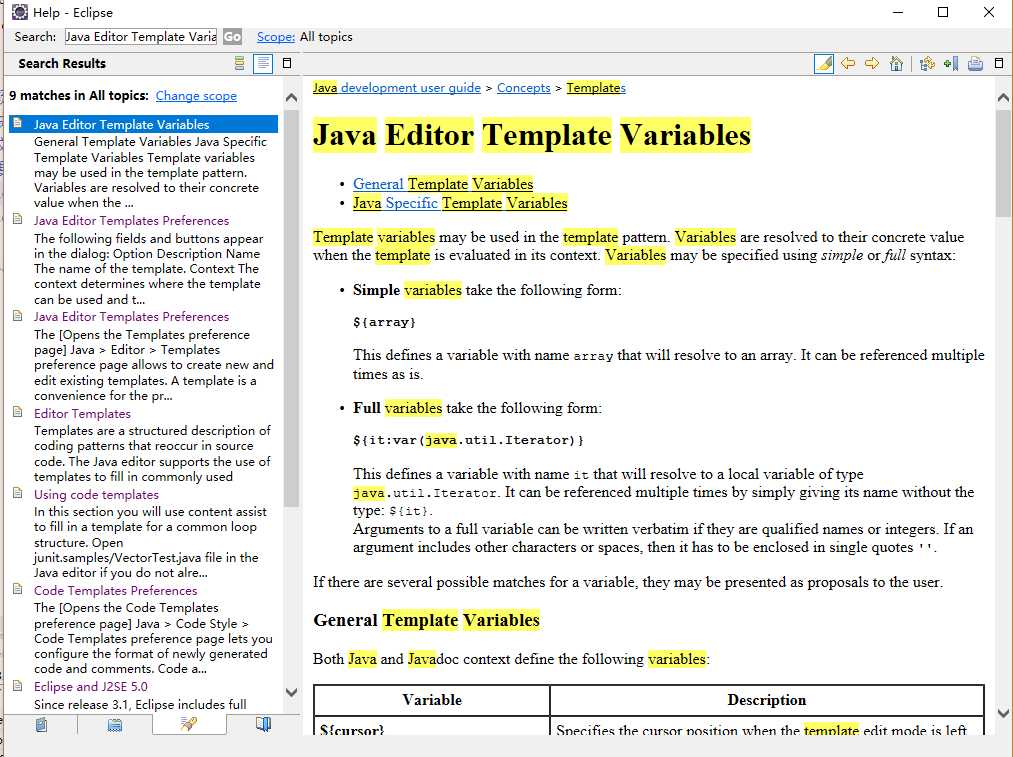Switch to the Index tab icon
This screenshot has width=1013, height=757.
pos(115,725)
